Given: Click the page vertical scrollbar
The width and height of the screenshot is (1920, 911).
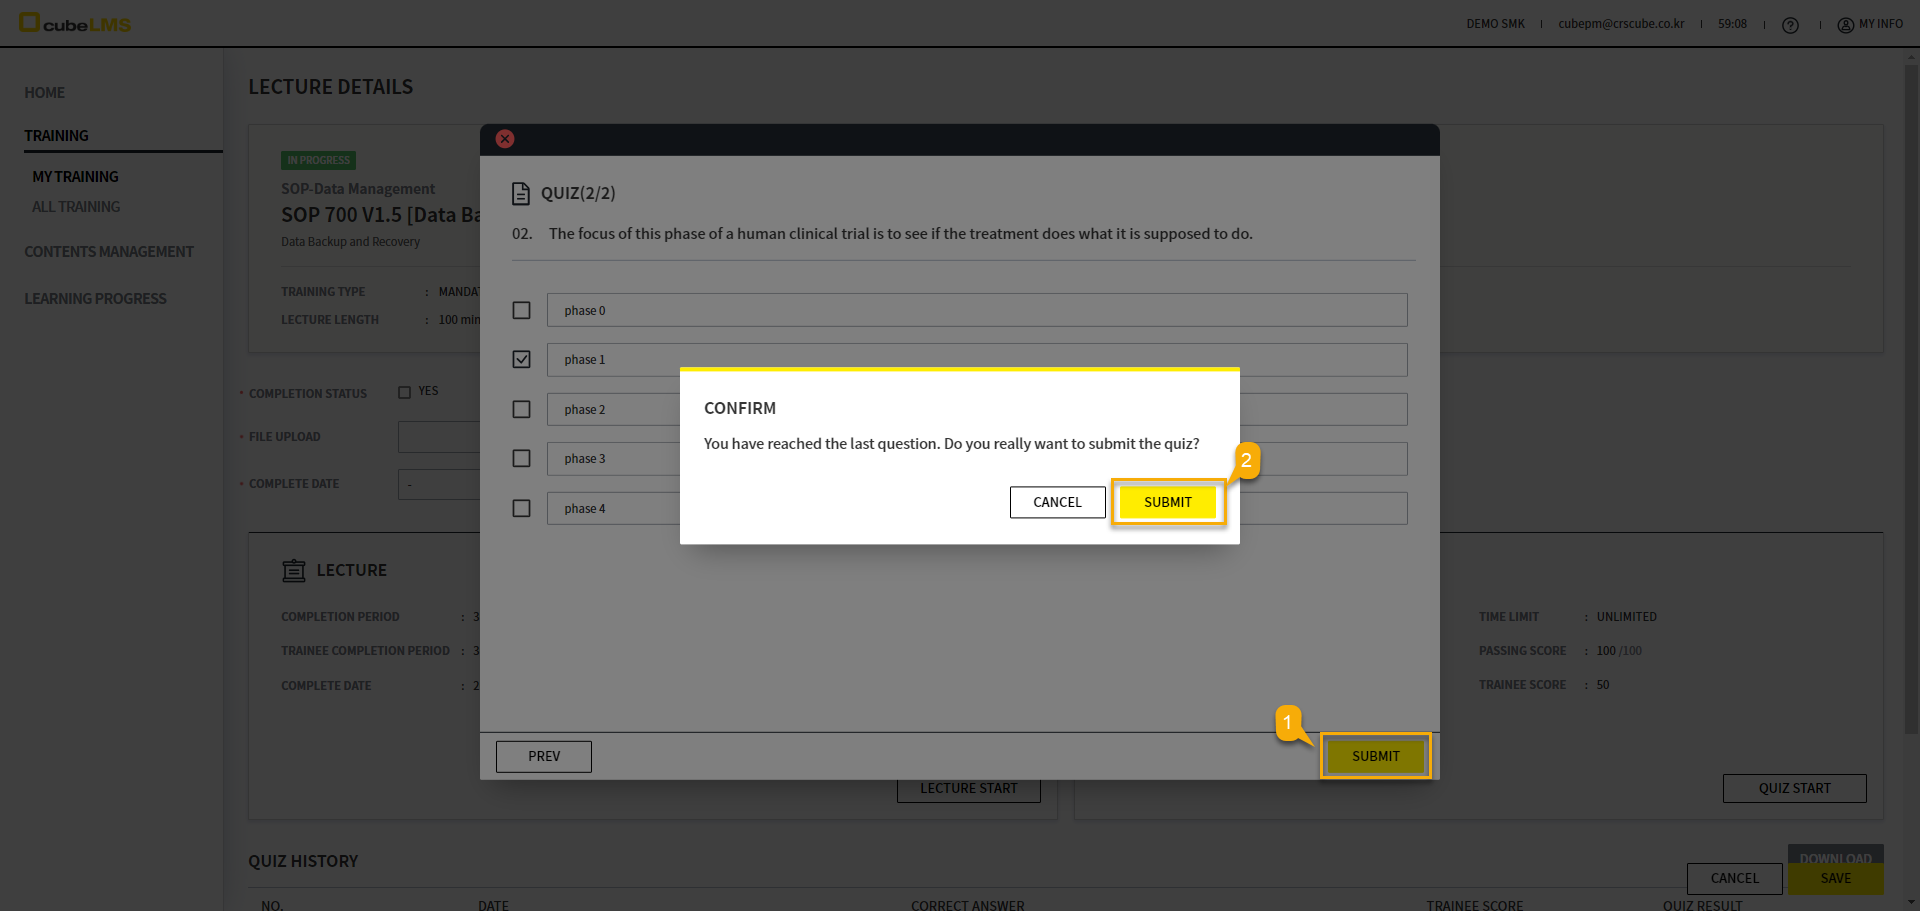Looking at the screenshot, I should 1911,400.
